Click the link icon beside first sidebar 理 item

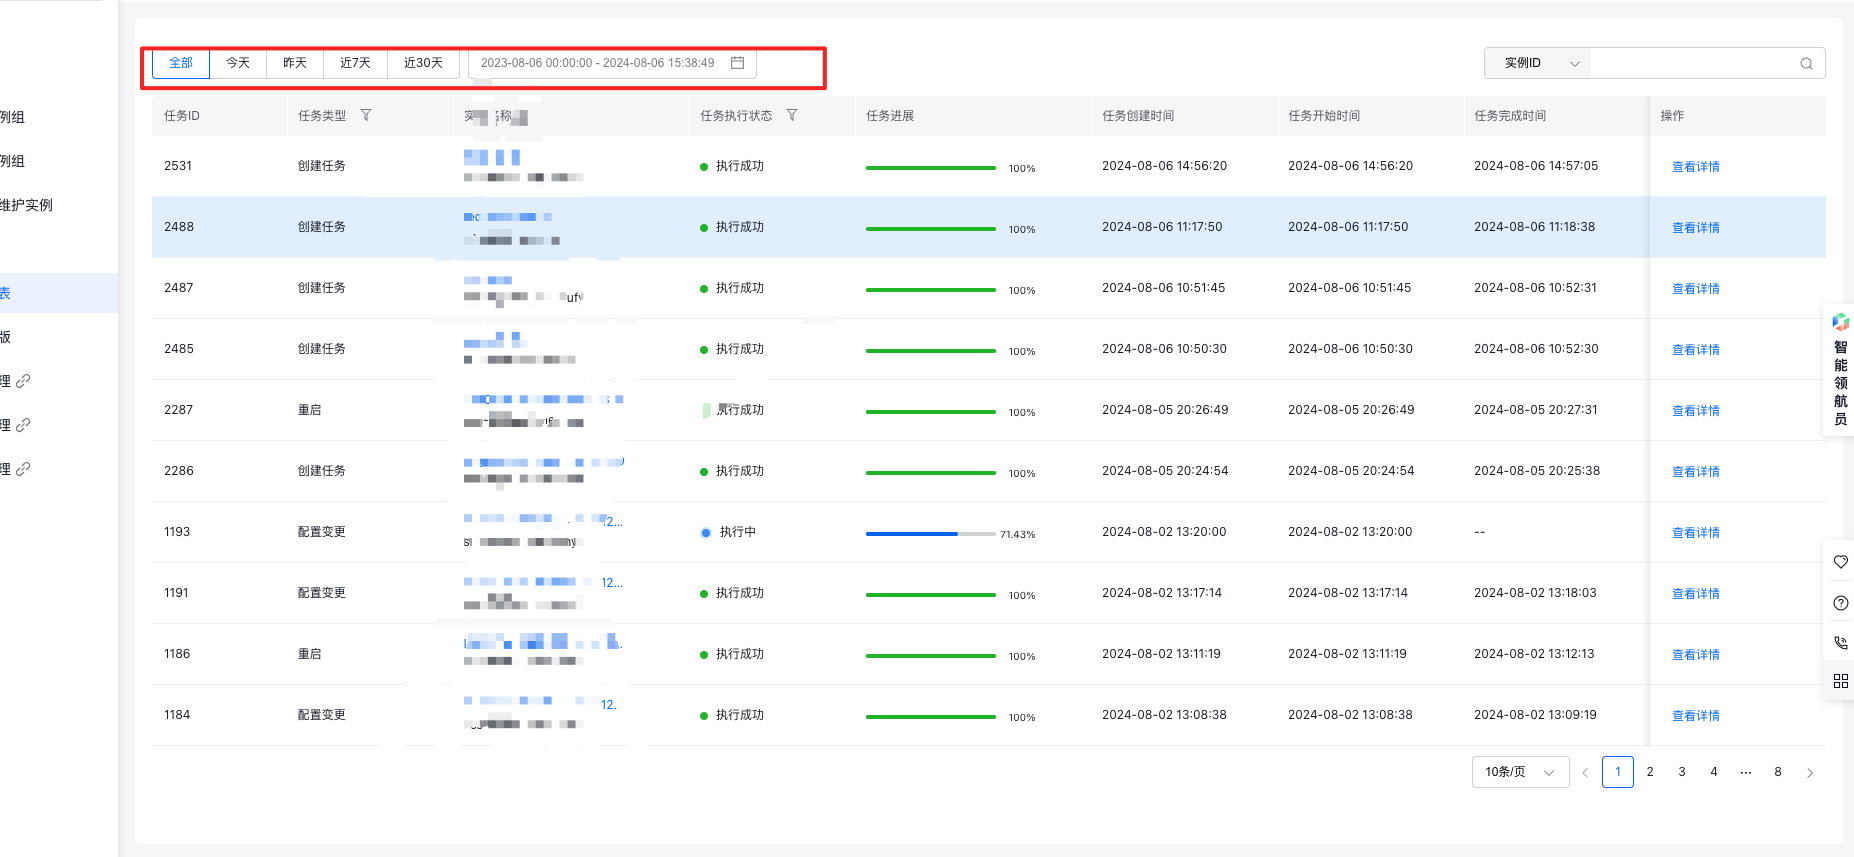(x=23, y=381)
